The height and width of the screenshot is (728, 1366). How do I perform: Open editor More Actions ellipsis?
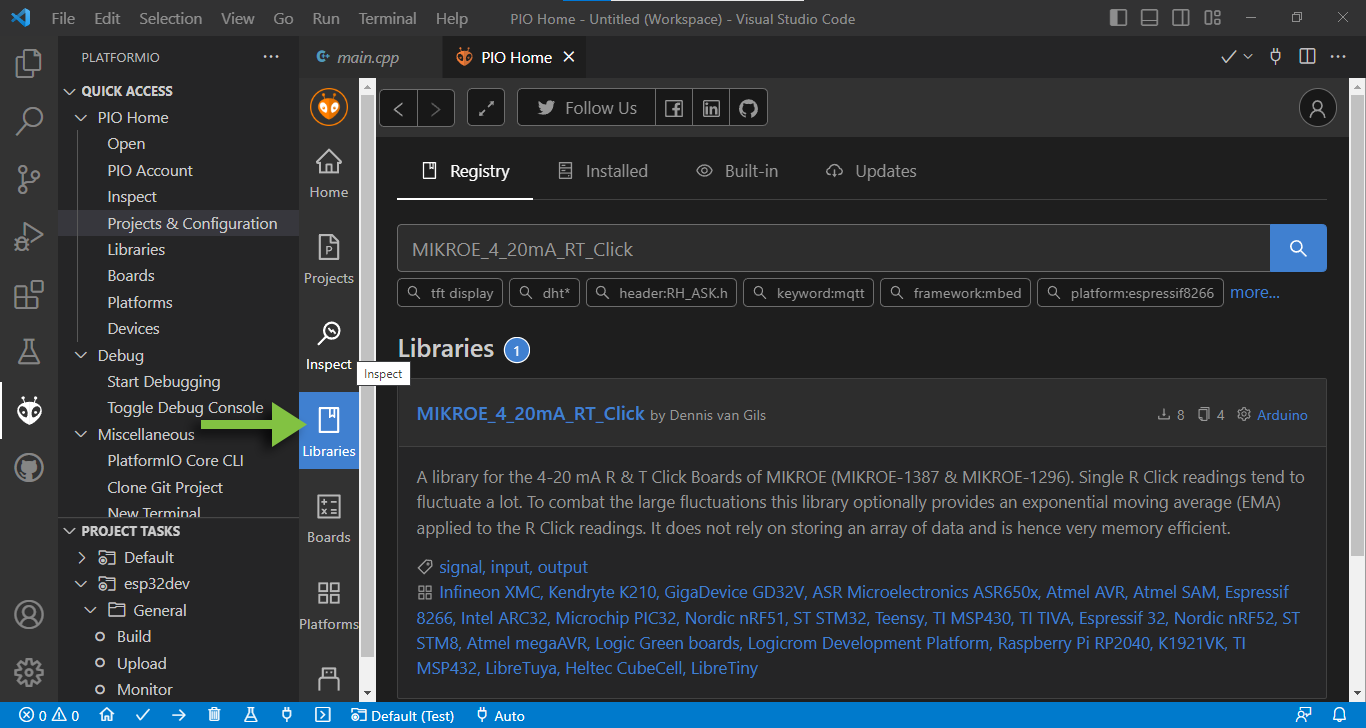point(1338,57)
